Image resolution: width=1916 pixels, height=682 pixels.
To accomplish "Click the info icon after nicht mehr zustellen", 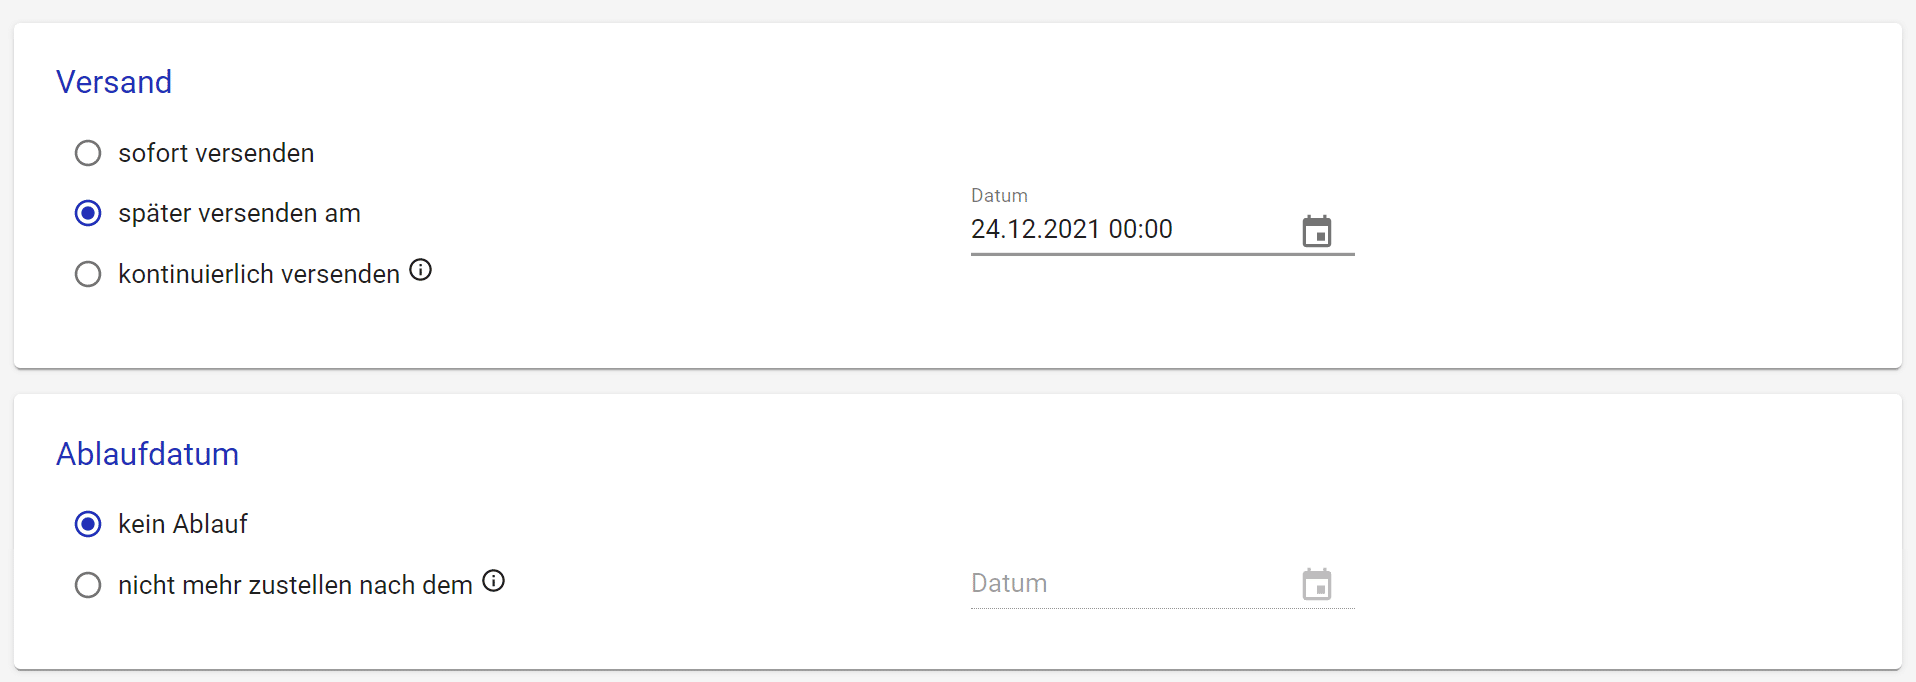I will [494, 581].
